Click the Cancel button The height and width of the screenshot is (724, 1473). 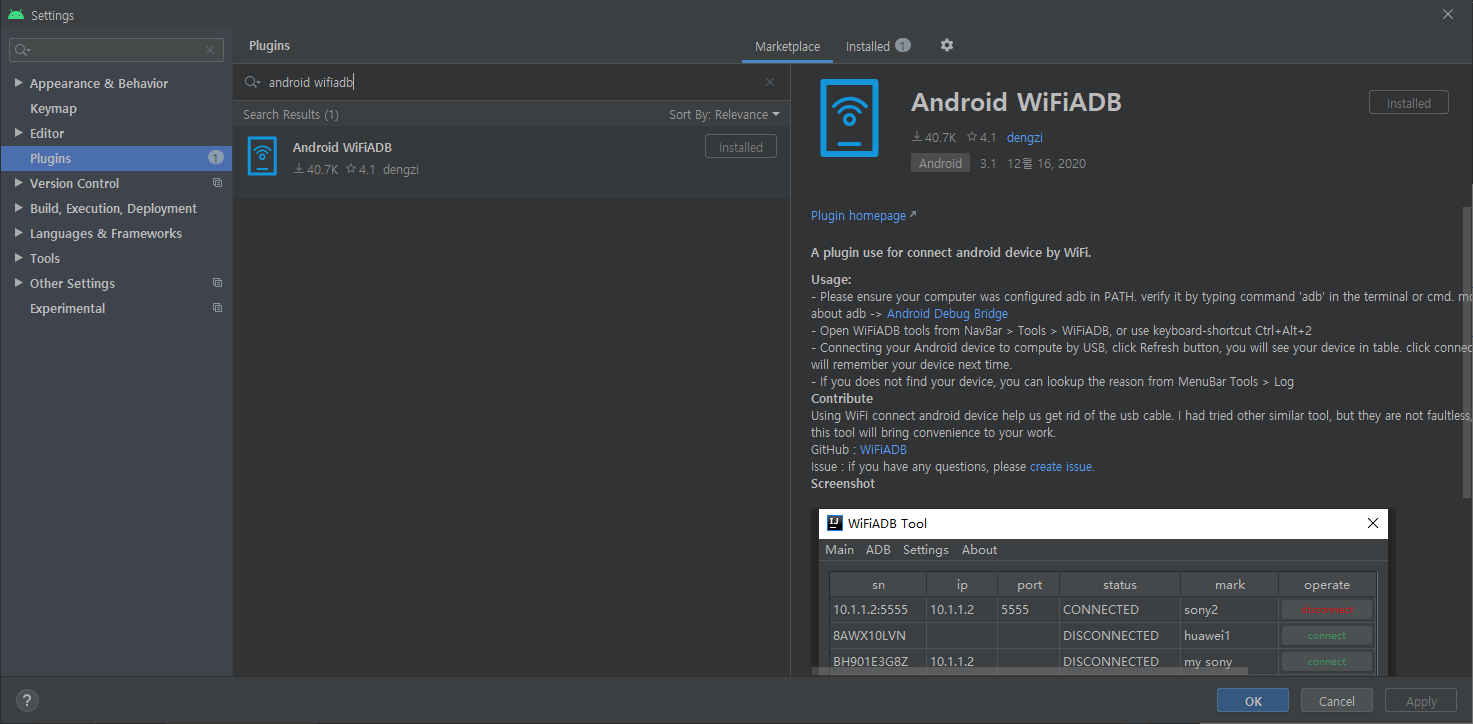[1337, 701]
